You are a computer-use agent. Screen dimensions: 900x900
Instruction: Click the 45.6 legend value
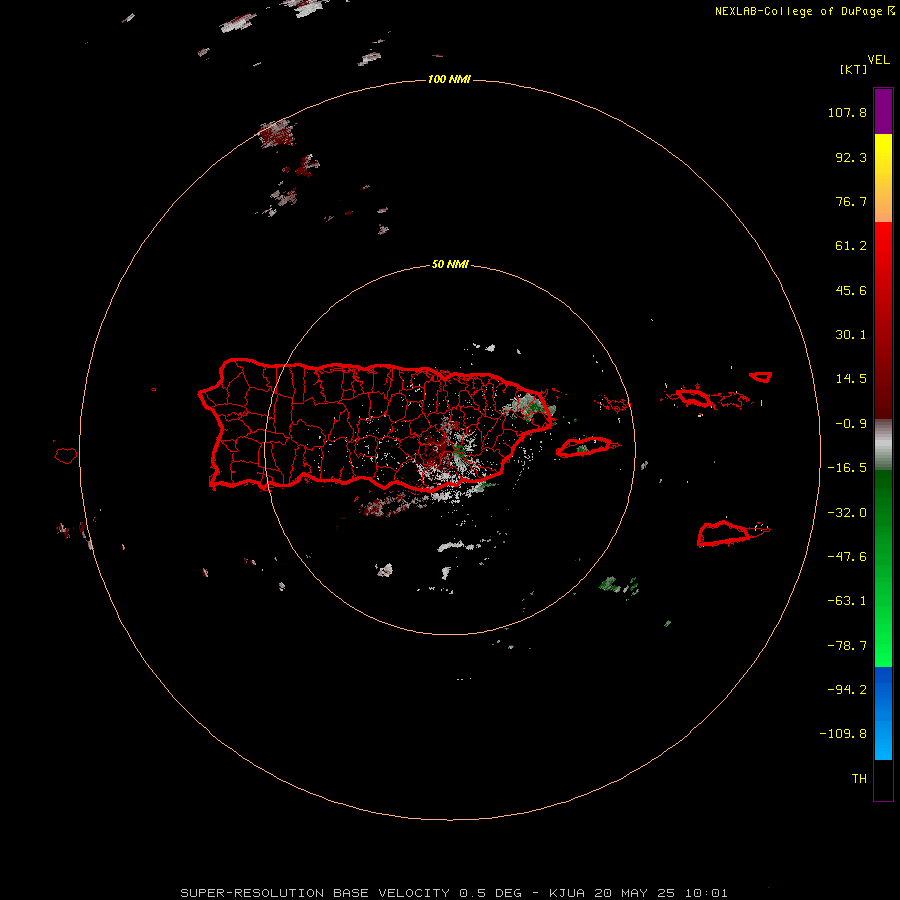[851, 290]
